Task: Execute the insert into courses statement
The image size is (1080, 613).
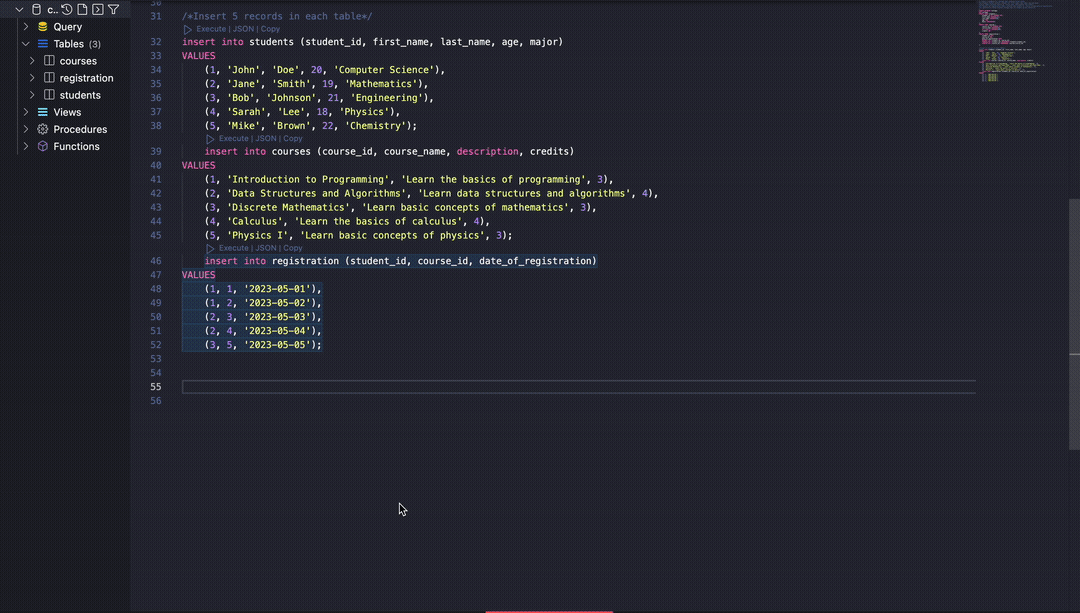Action: (x=233, y=138)
